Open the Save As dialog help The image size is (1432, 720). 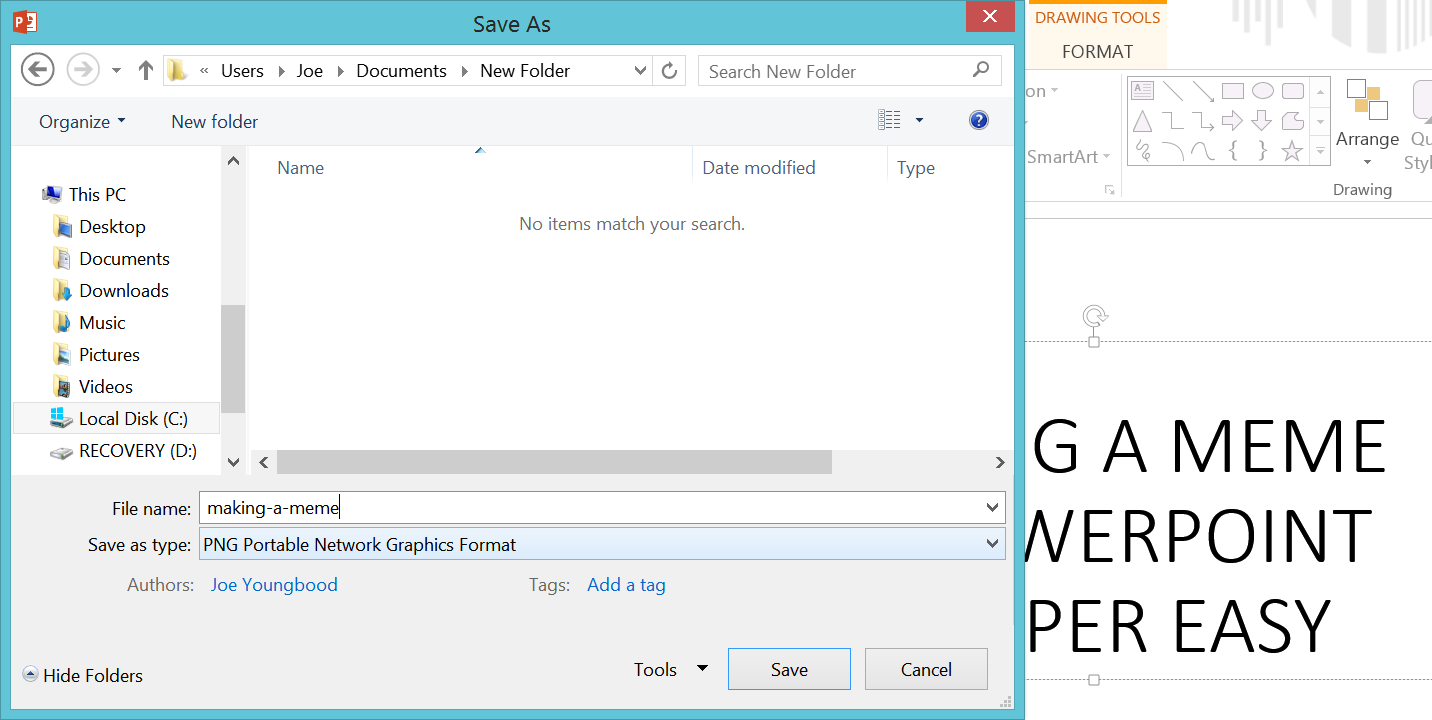point(979,120)
